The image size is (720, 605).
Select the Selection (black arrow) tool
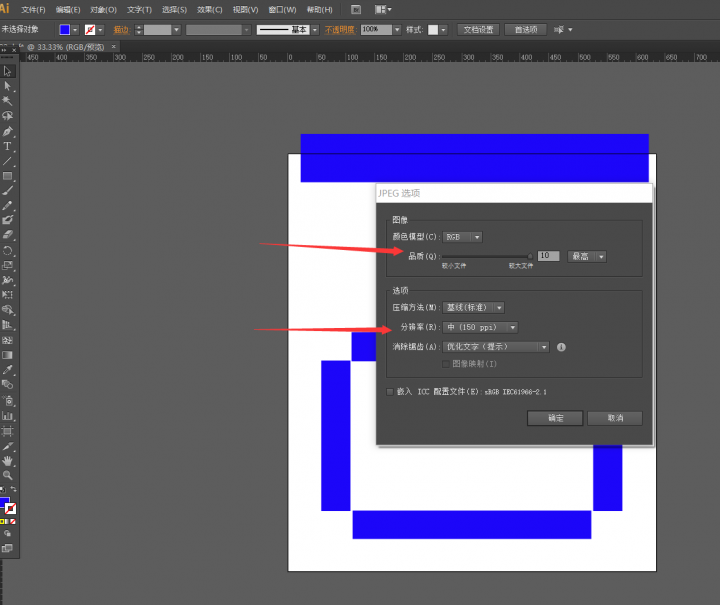pos(8,71)
